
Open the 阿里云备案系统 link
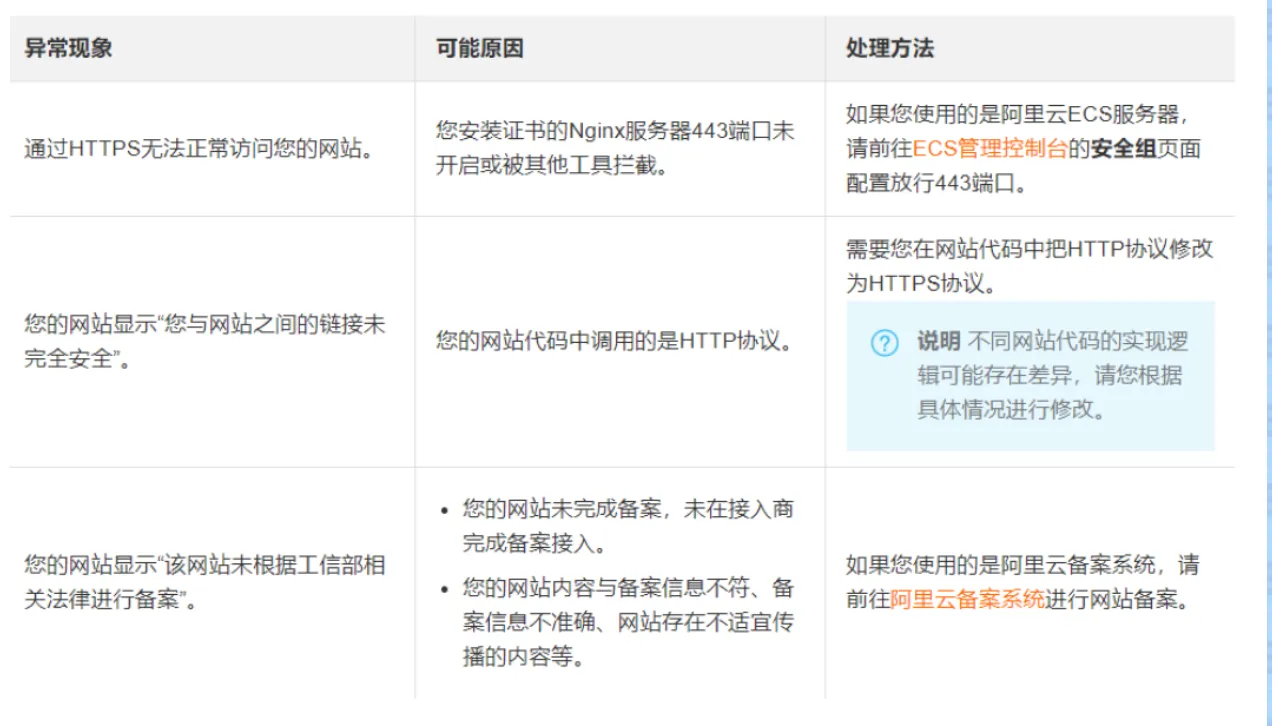[x=967, y=600]
